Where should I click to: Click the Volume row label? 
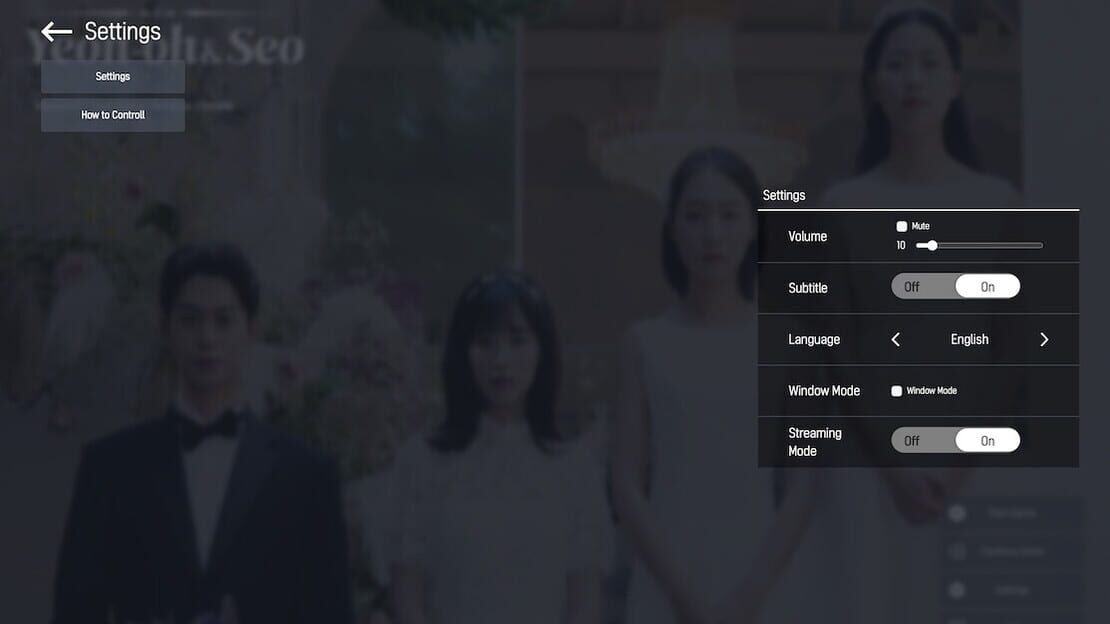(x=807, y=237)
